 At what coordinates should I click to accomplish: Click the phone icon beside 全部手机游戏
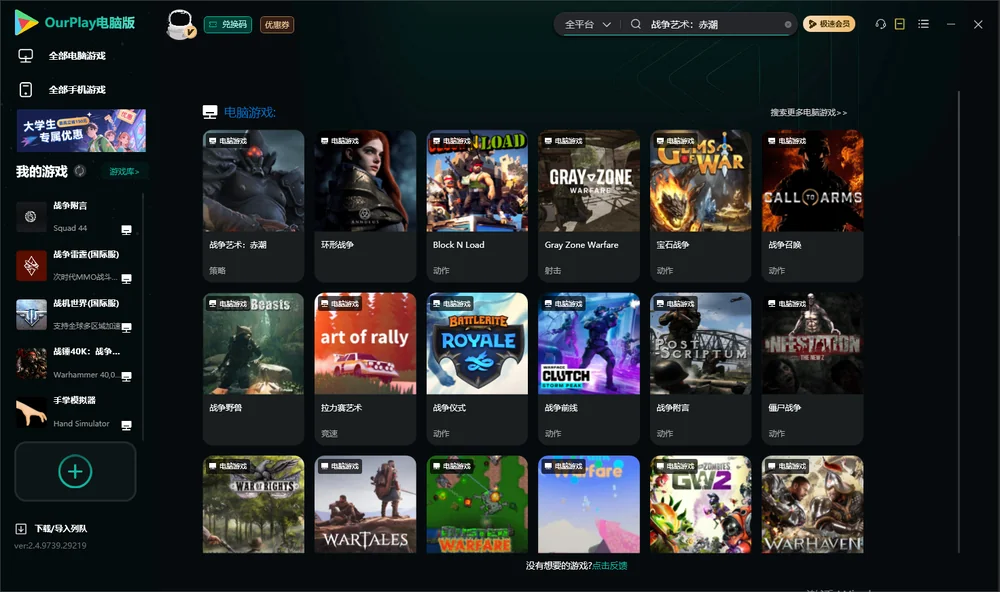point(26,89)
